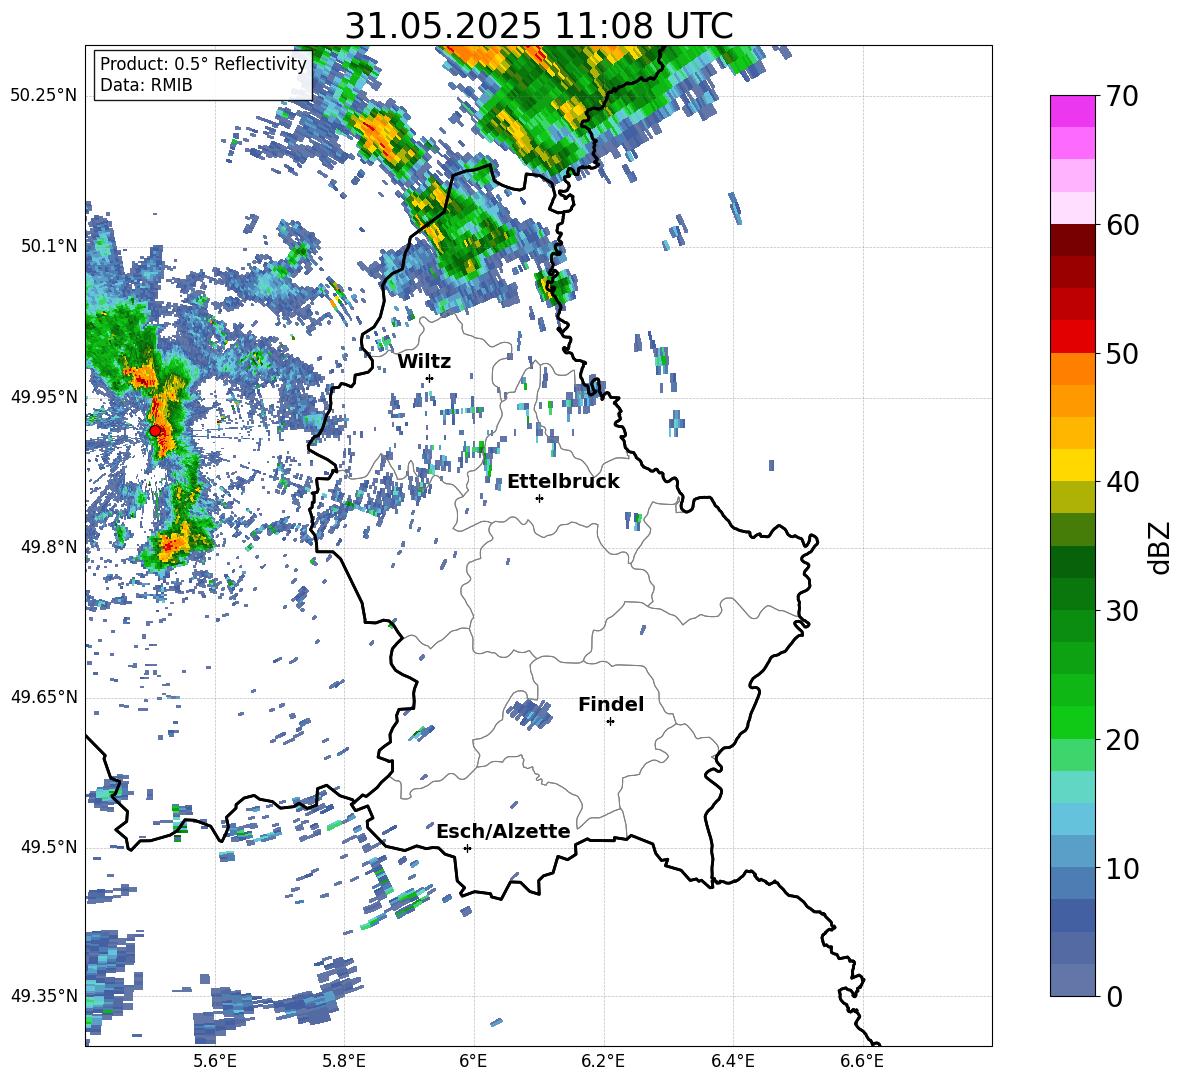Click the colorbar value 10

click(x=1122, y=868)
